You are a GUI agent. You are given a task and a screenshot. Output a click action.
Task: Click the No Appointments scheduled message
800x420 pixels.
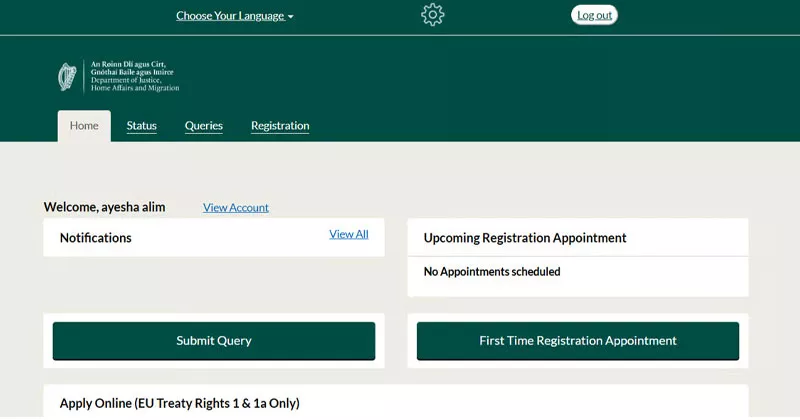pyautogui.click(x=492, y=272)
